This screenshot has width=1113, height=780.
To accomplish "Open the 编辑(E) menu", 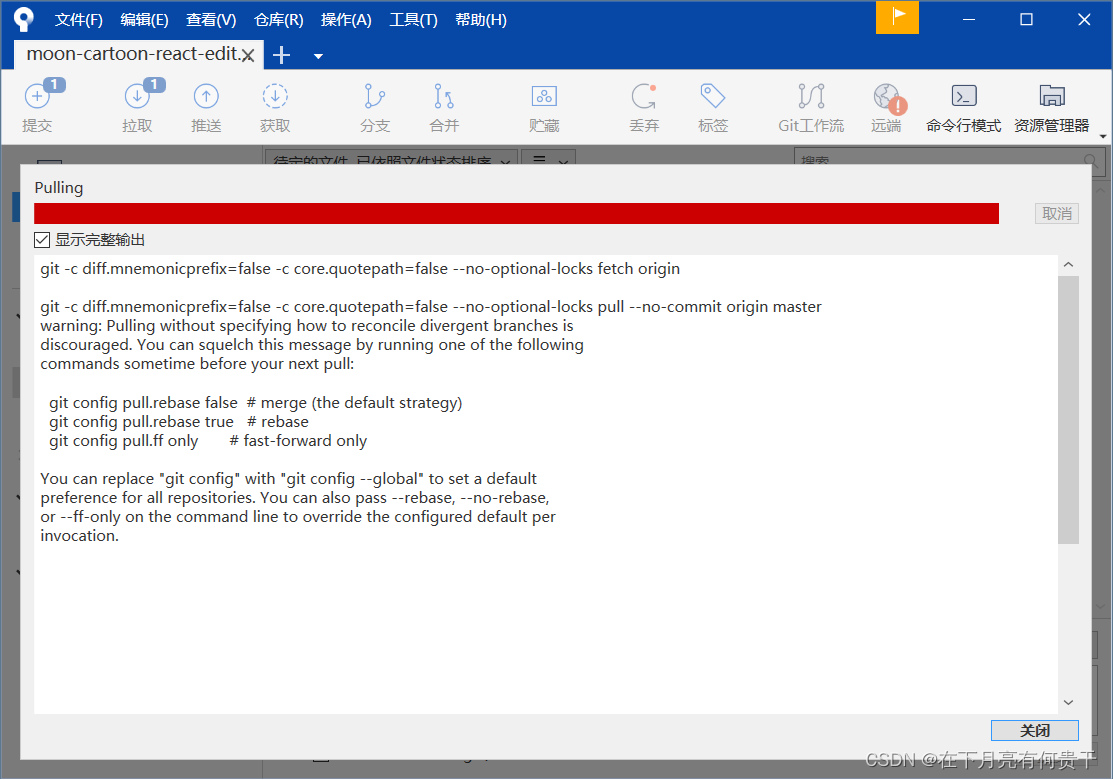I will click(144, 20).
